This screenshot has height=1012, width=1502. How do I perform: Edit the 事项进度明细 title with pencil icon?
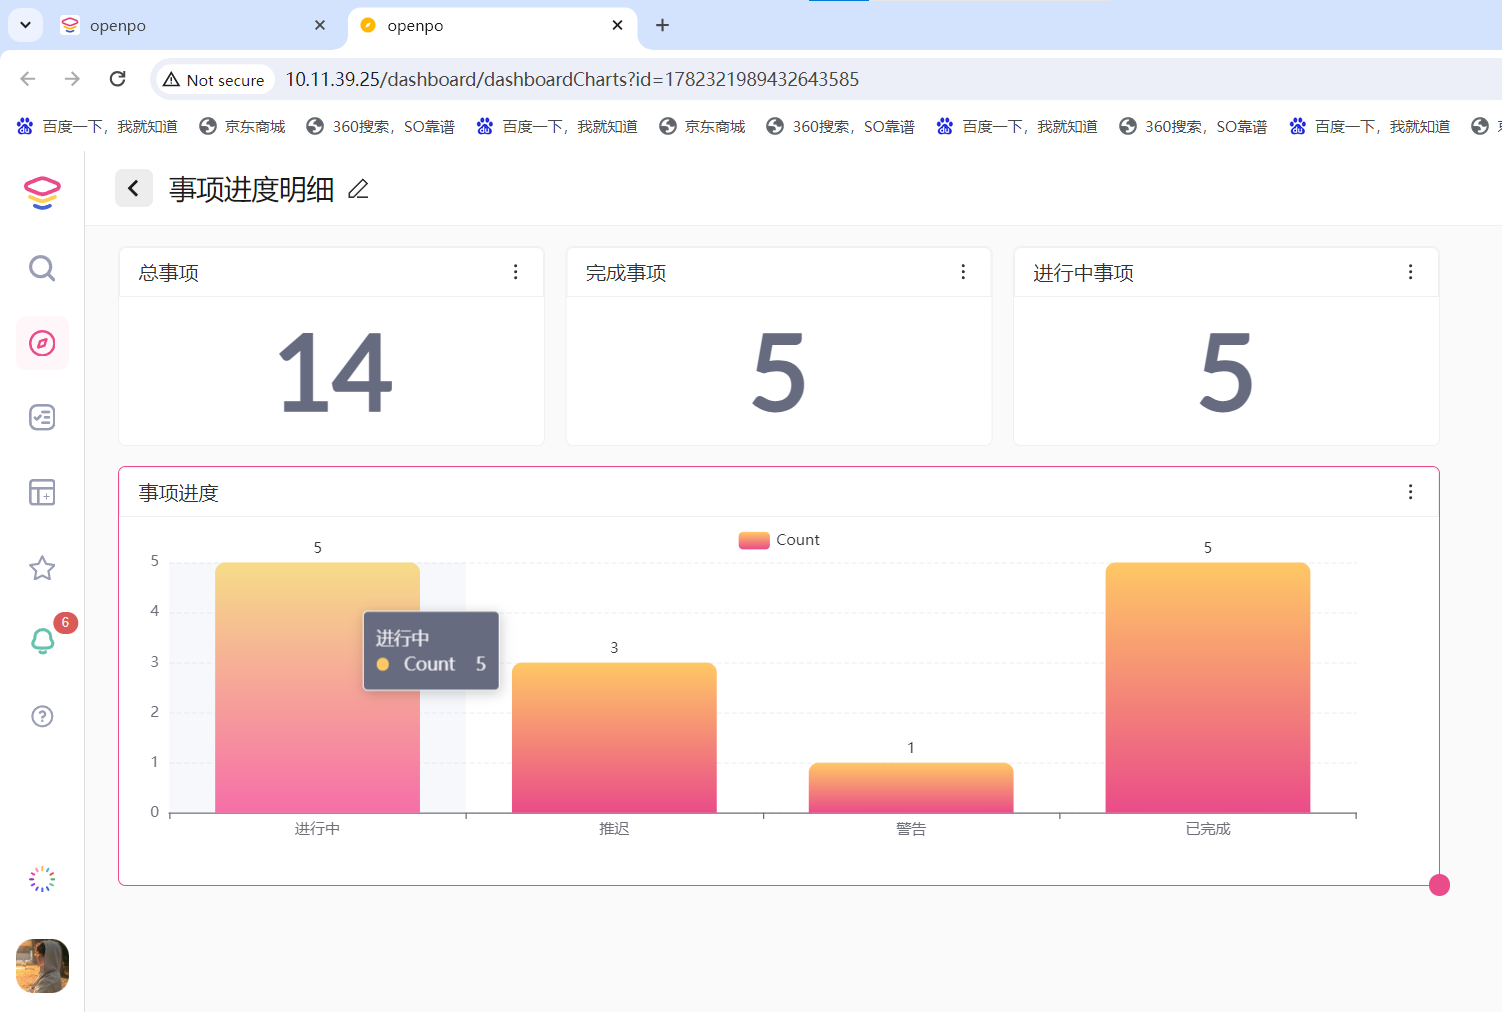click(358, 189)
